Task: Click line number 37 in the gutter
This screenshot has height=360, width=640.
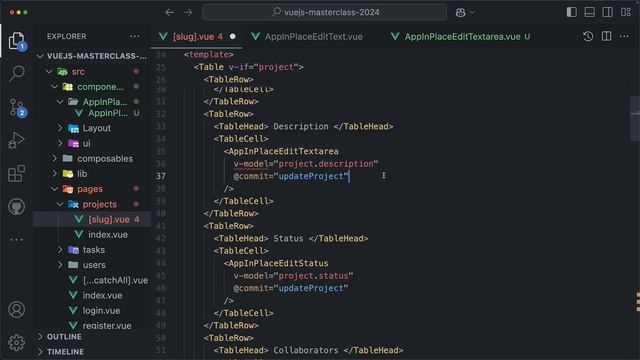Action: tap(161, 176)
